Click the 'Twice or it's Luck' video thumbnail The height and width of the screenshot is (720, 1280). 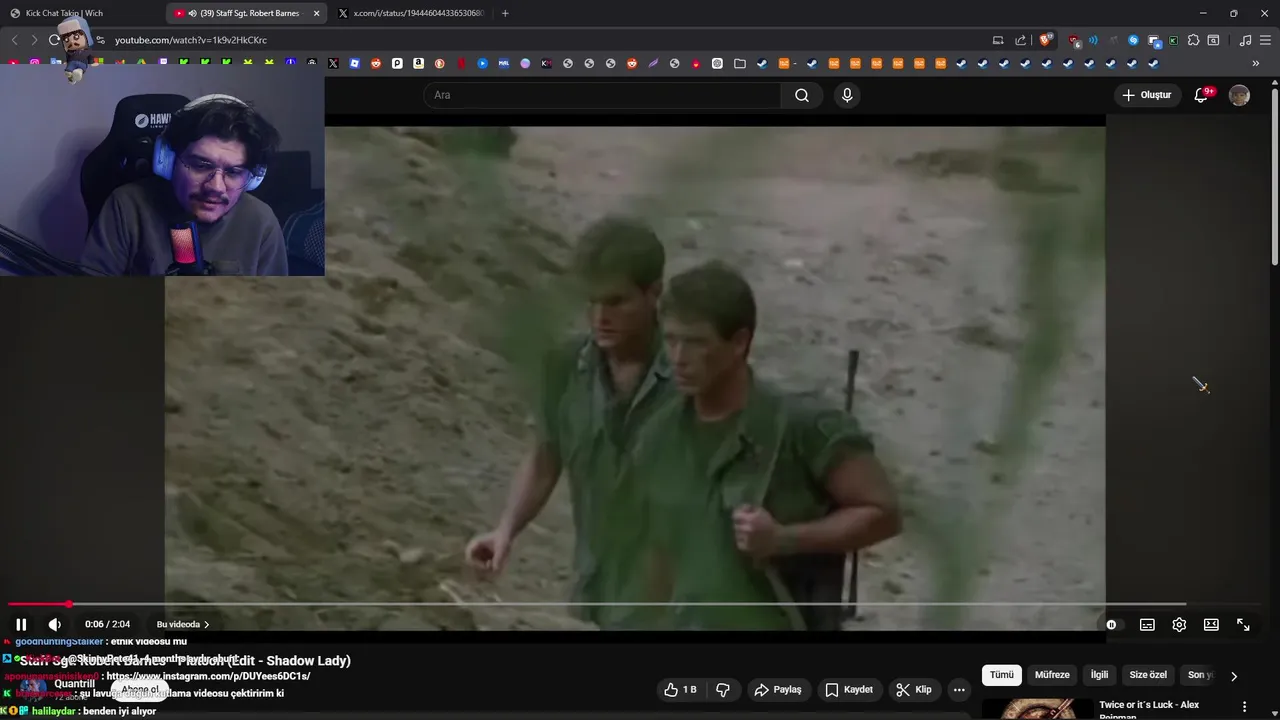(1037, 708)
